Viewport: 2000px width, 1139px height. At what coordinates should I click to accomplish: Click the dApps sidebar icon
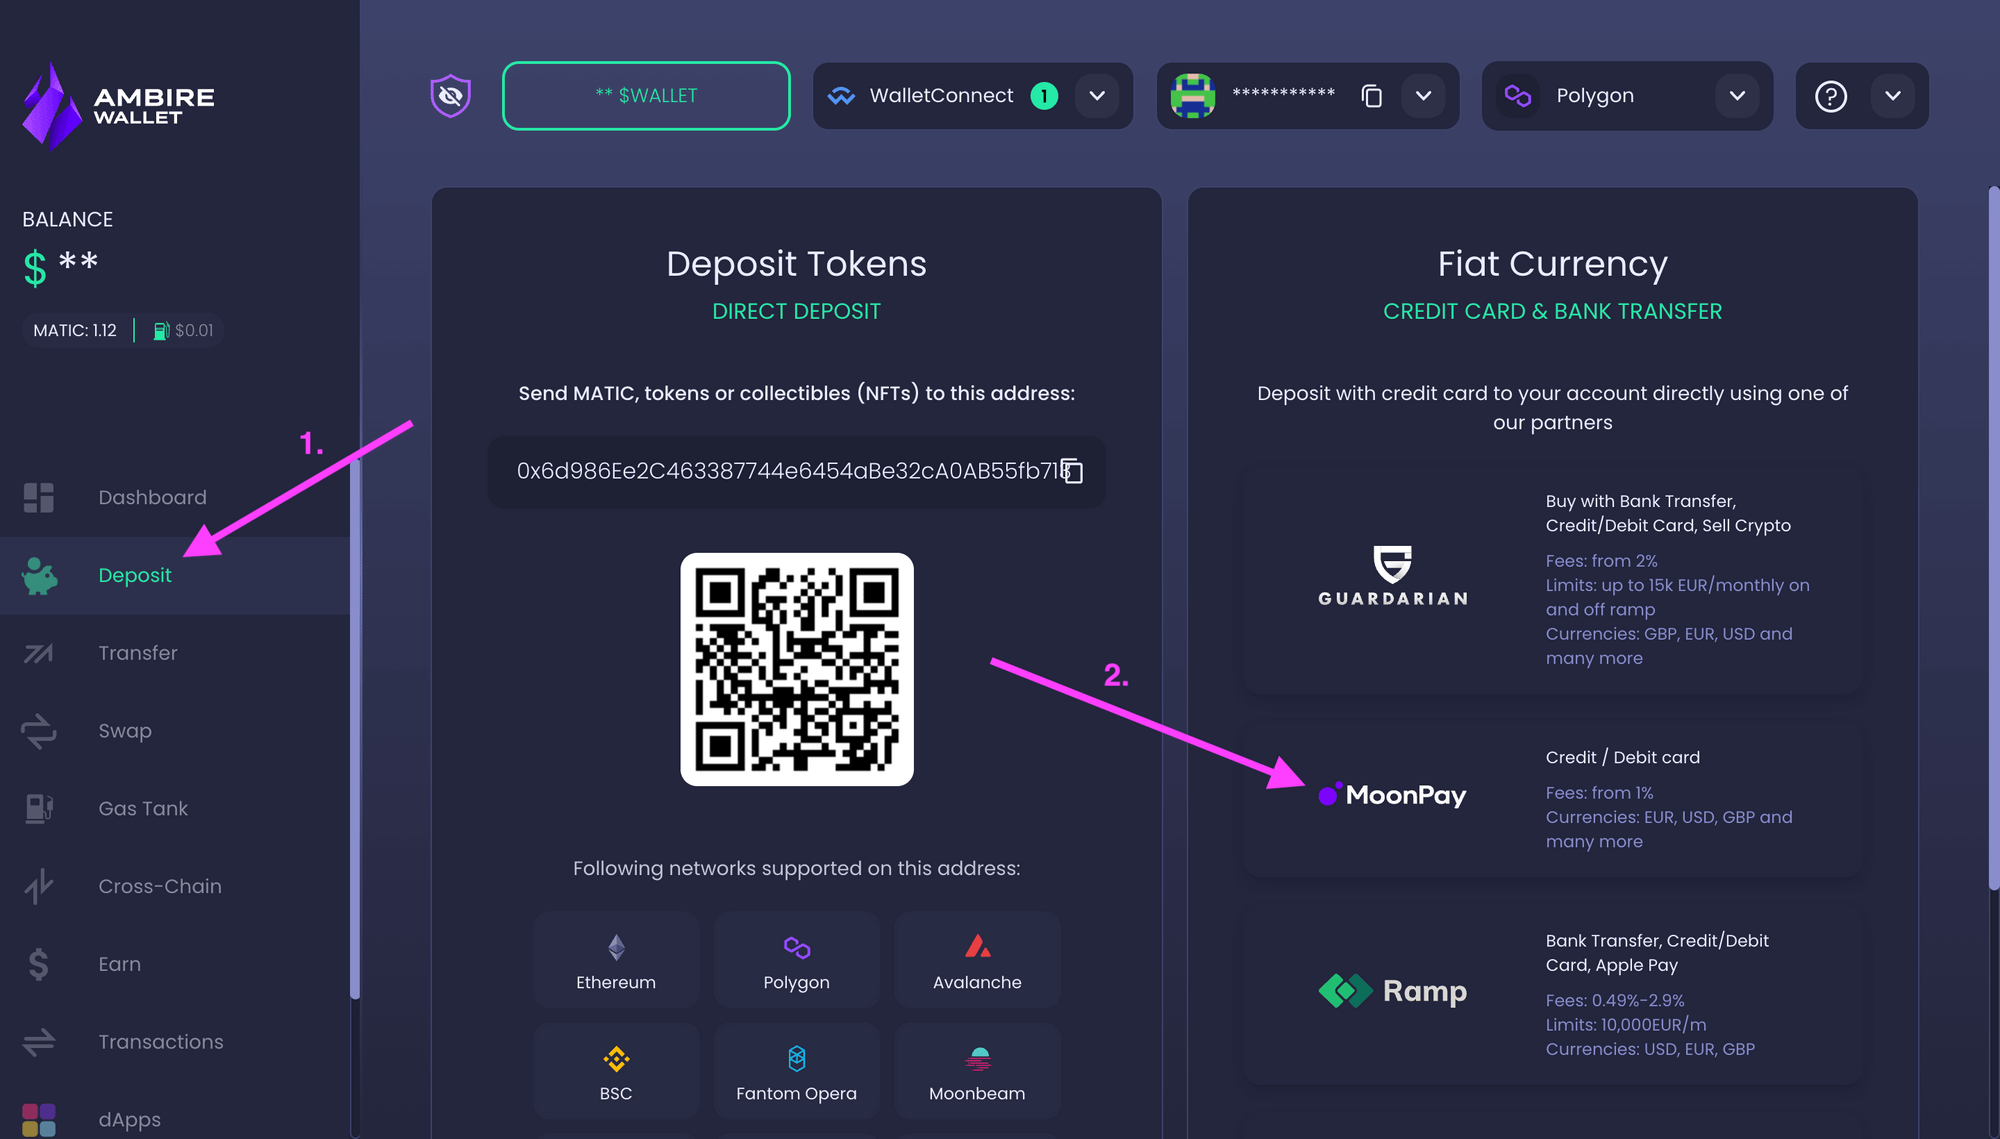(38, 1118)
